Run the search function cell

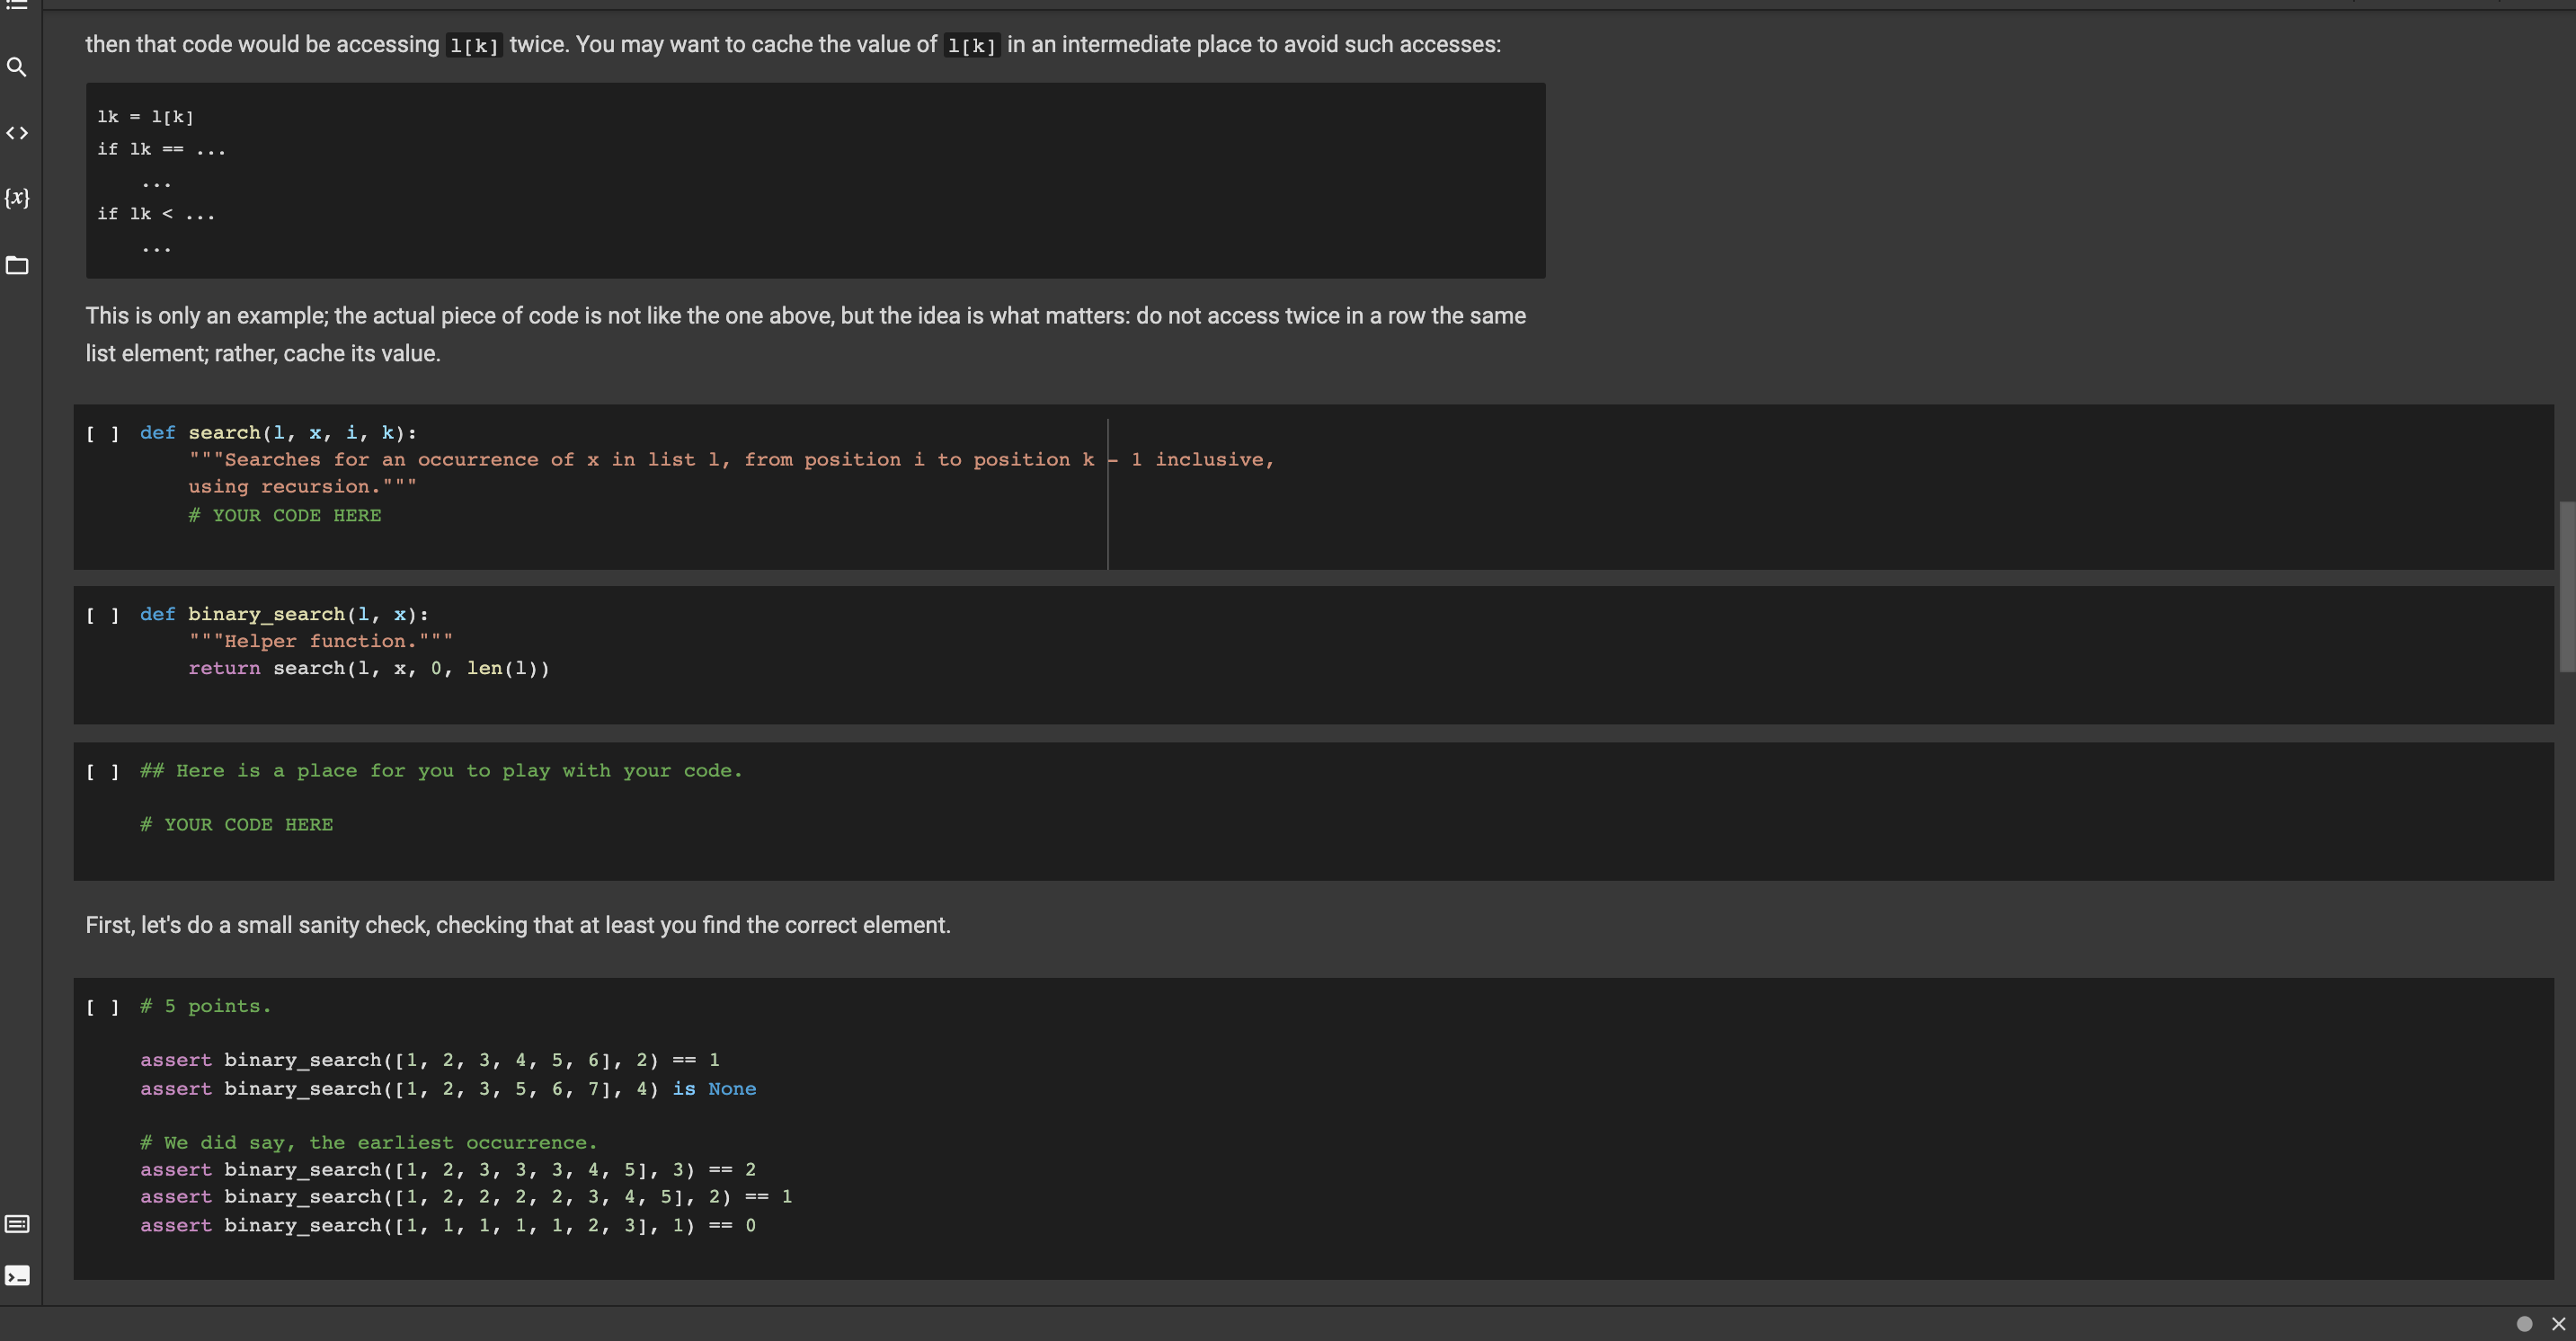pyautogui.click(x=102, y=433)
